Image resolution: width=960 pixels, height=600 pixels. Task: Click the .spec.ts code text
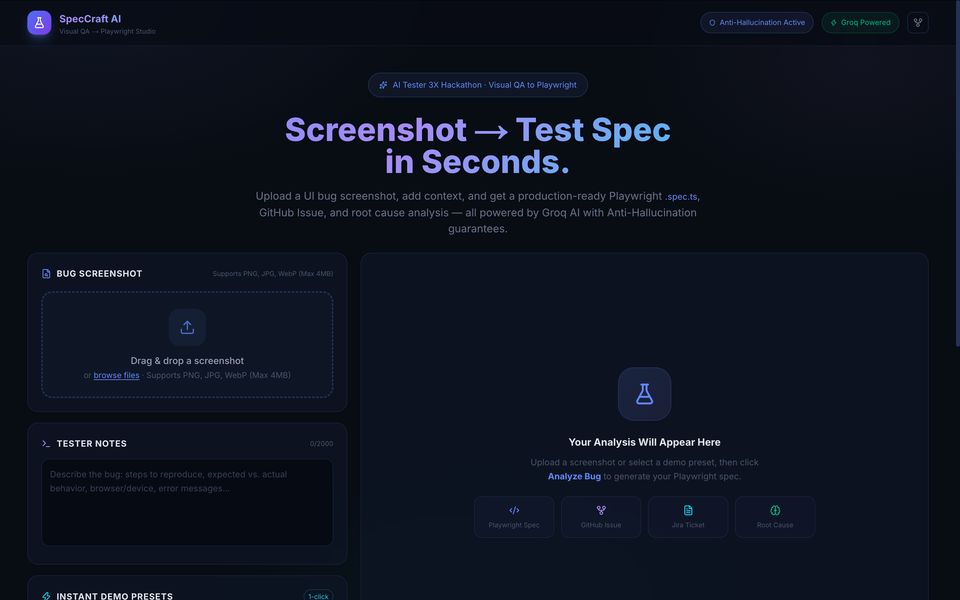(681, 197)
